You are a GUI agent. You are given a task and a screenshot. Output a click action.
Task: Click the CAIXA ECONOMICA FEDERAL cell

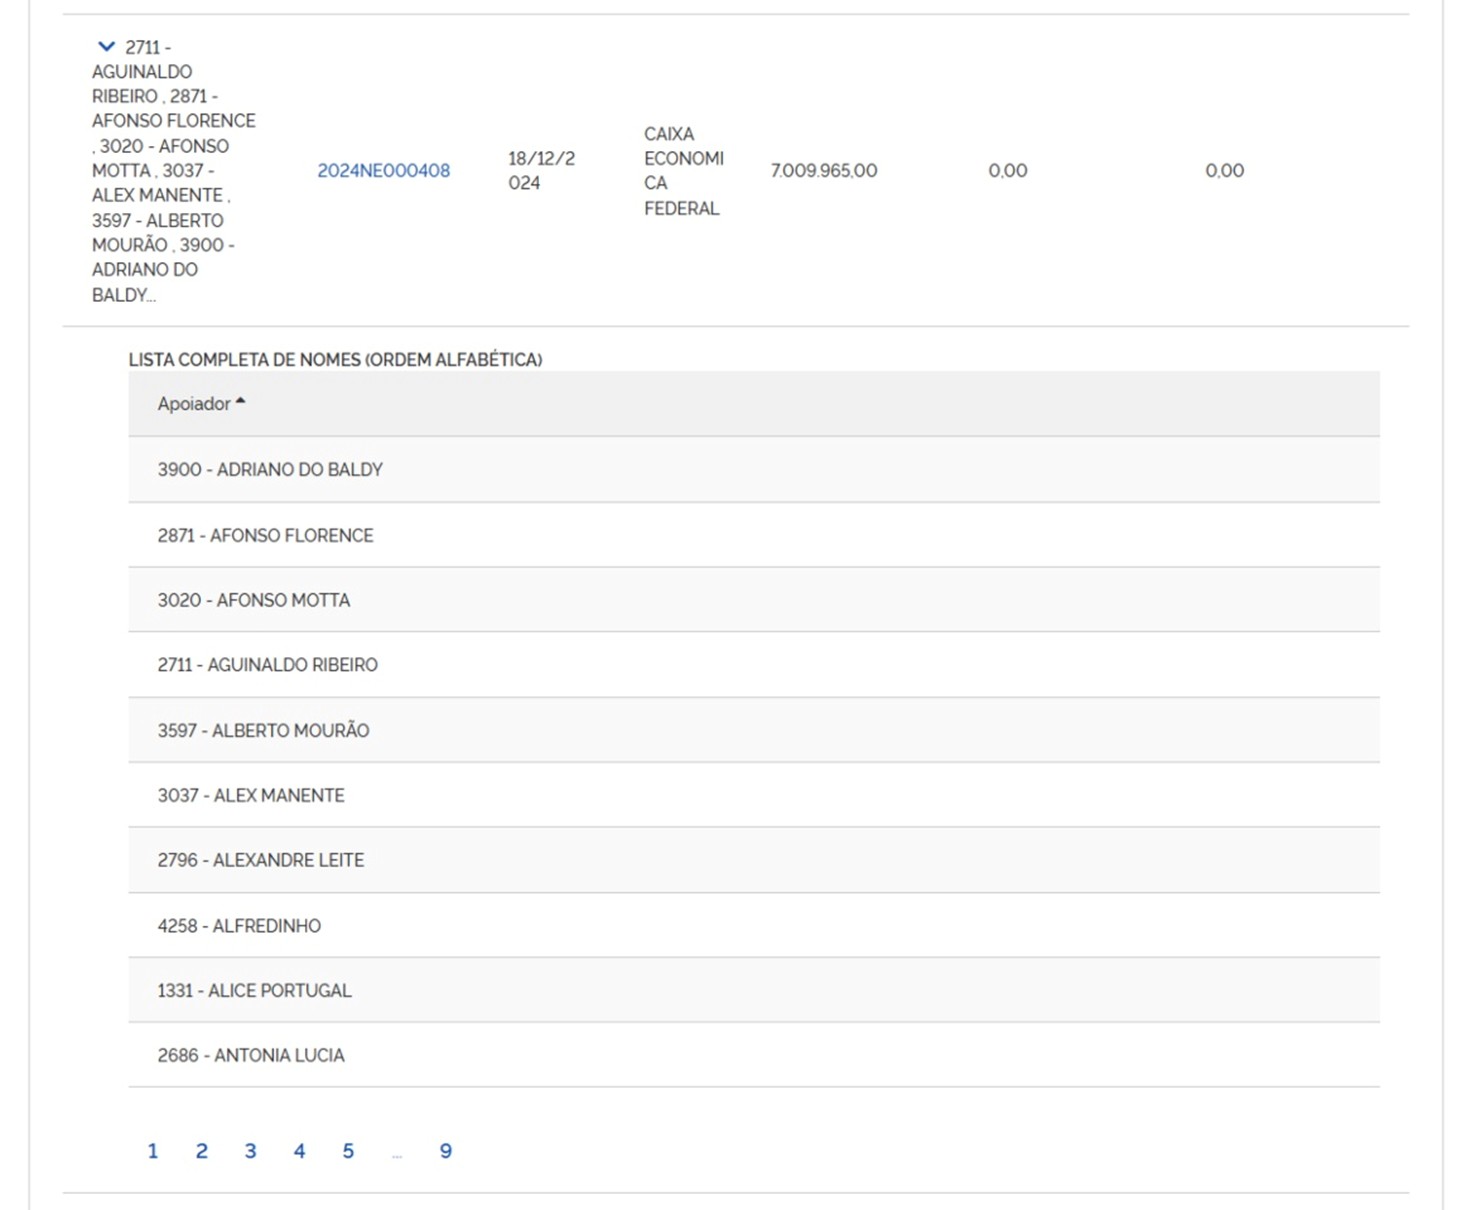click(x=683, y=171)
